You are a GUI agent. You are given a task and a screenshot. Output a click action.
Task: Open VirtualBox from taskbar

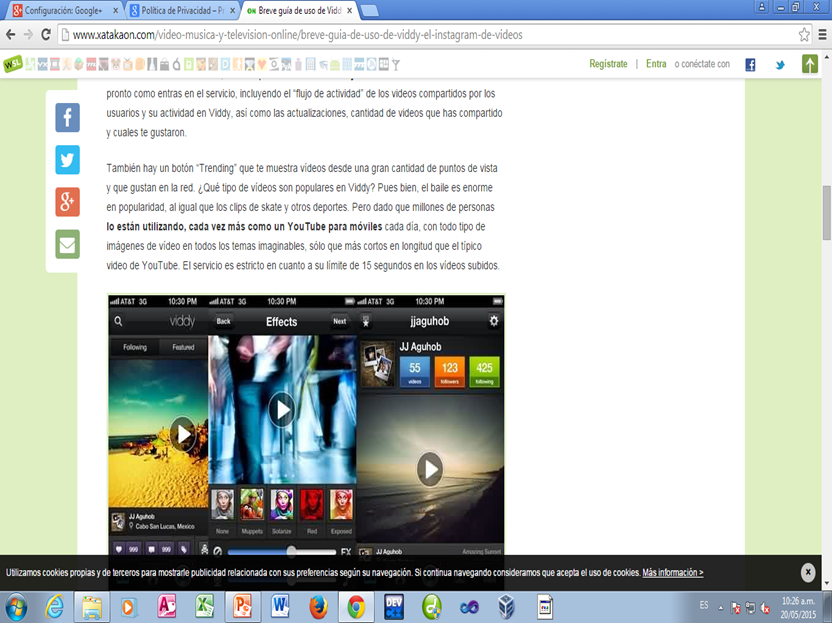click(x=506, y=607)
